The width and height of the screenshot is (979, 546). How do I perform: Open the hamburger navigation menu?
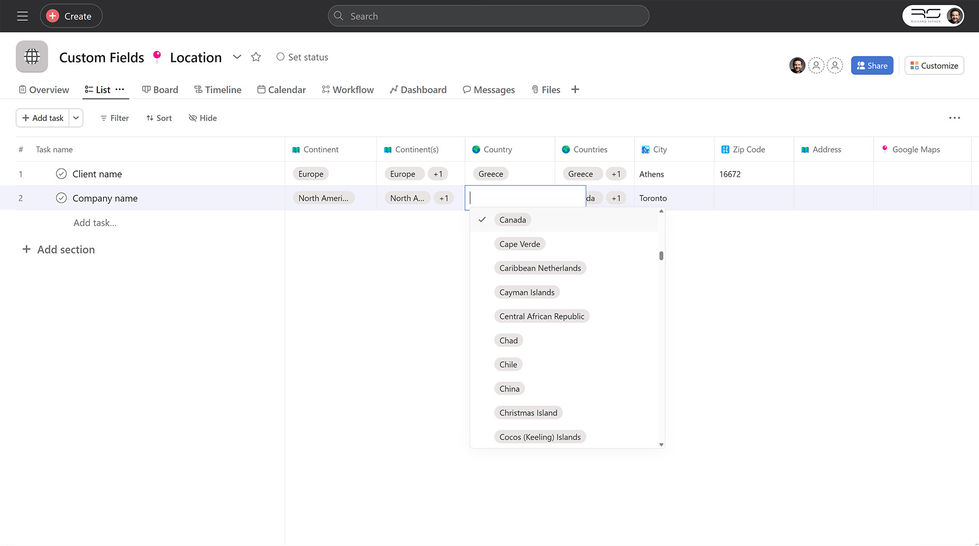pos(22,16)
